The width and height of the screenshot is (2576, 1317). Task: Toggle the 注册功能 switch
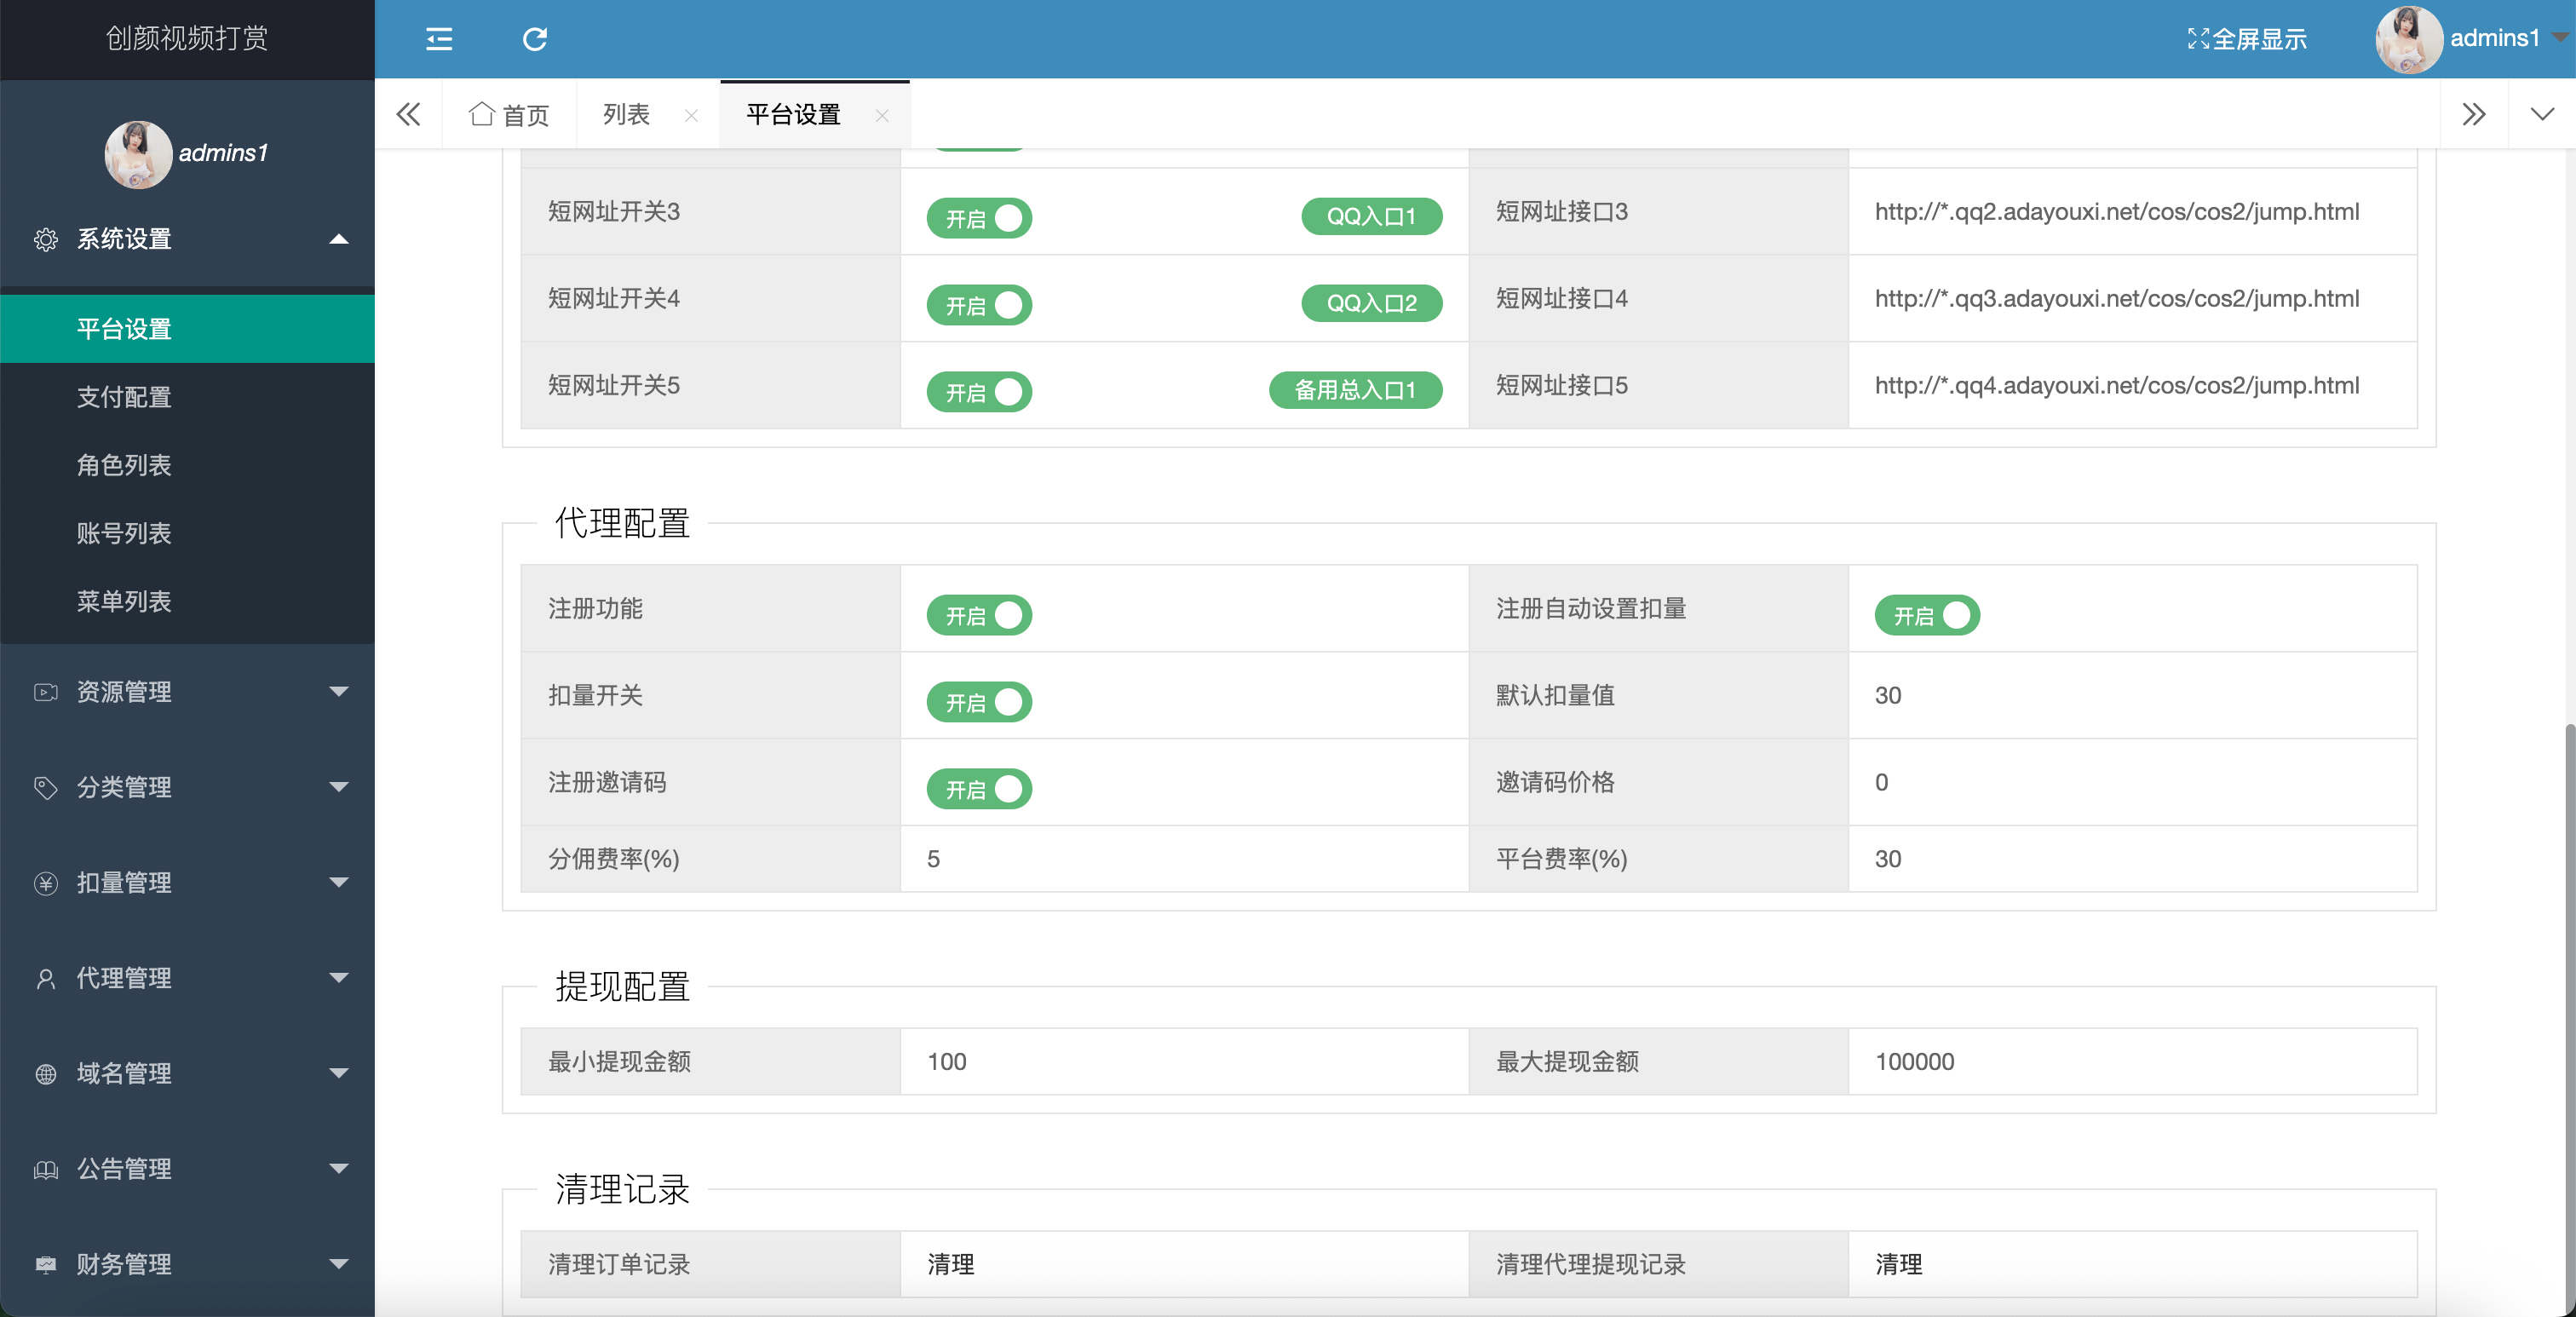tap(979, 615)
